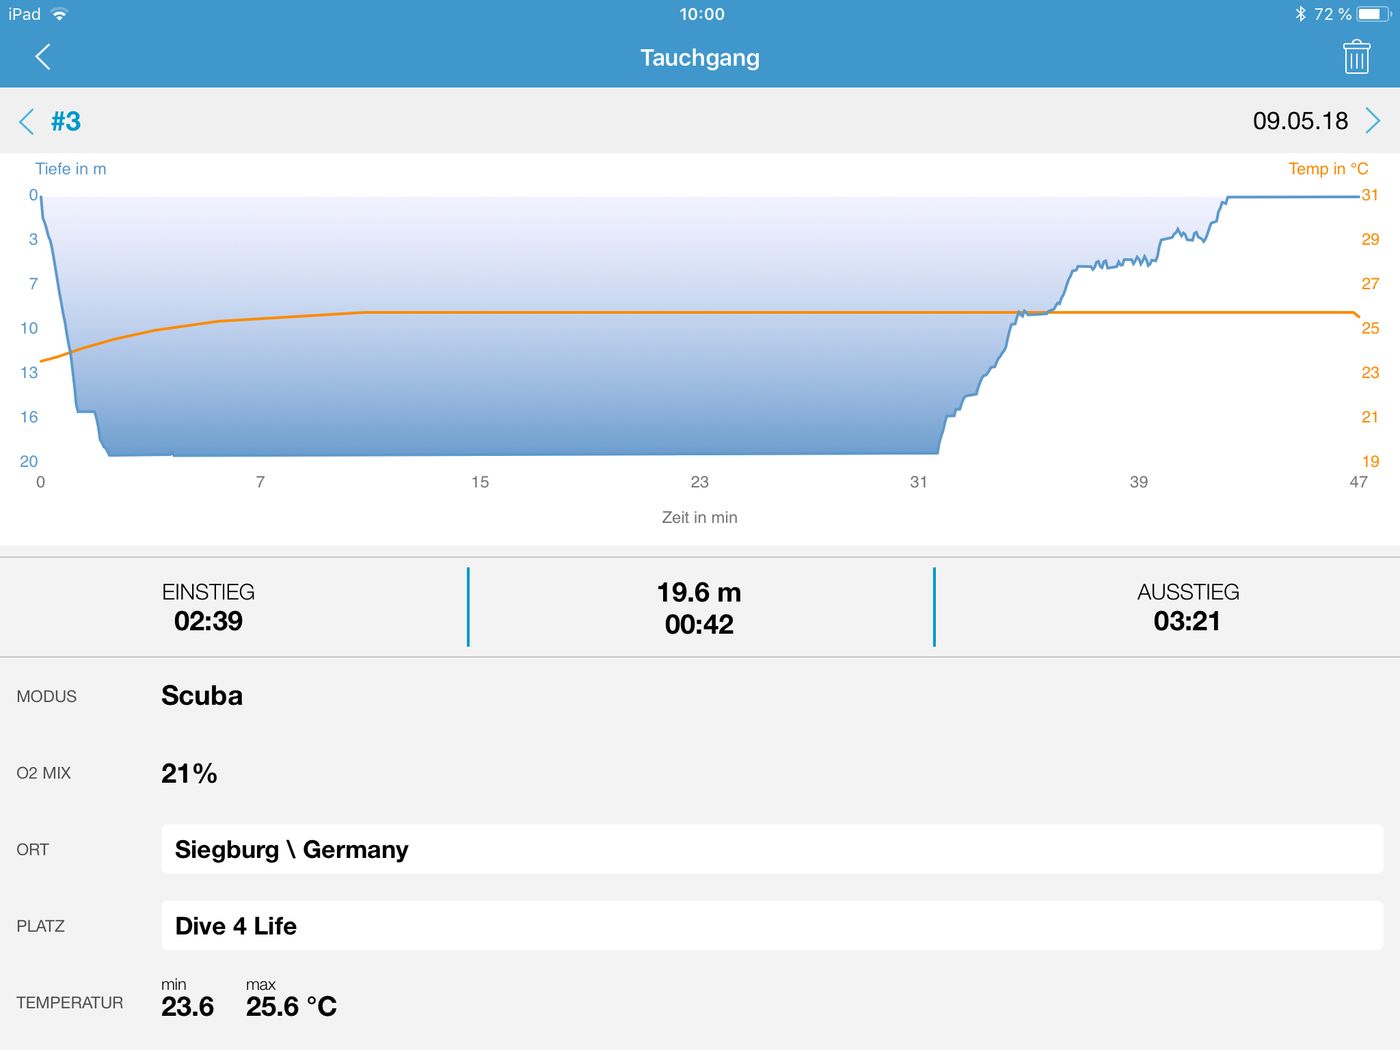Screen dimensions: 1400x1050
Task: Tap the Tauchgang title in header
Action: [x=699, y=58]
